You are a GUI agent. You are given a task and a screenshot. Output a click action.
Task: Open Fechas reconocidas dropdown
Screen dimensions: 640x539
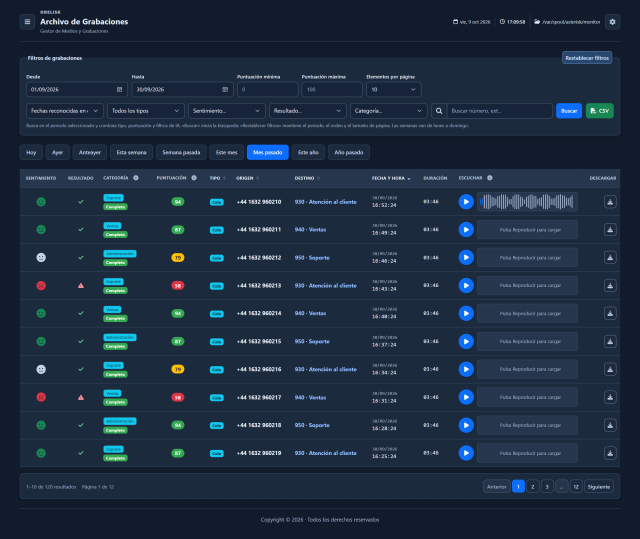click(64, 111)
